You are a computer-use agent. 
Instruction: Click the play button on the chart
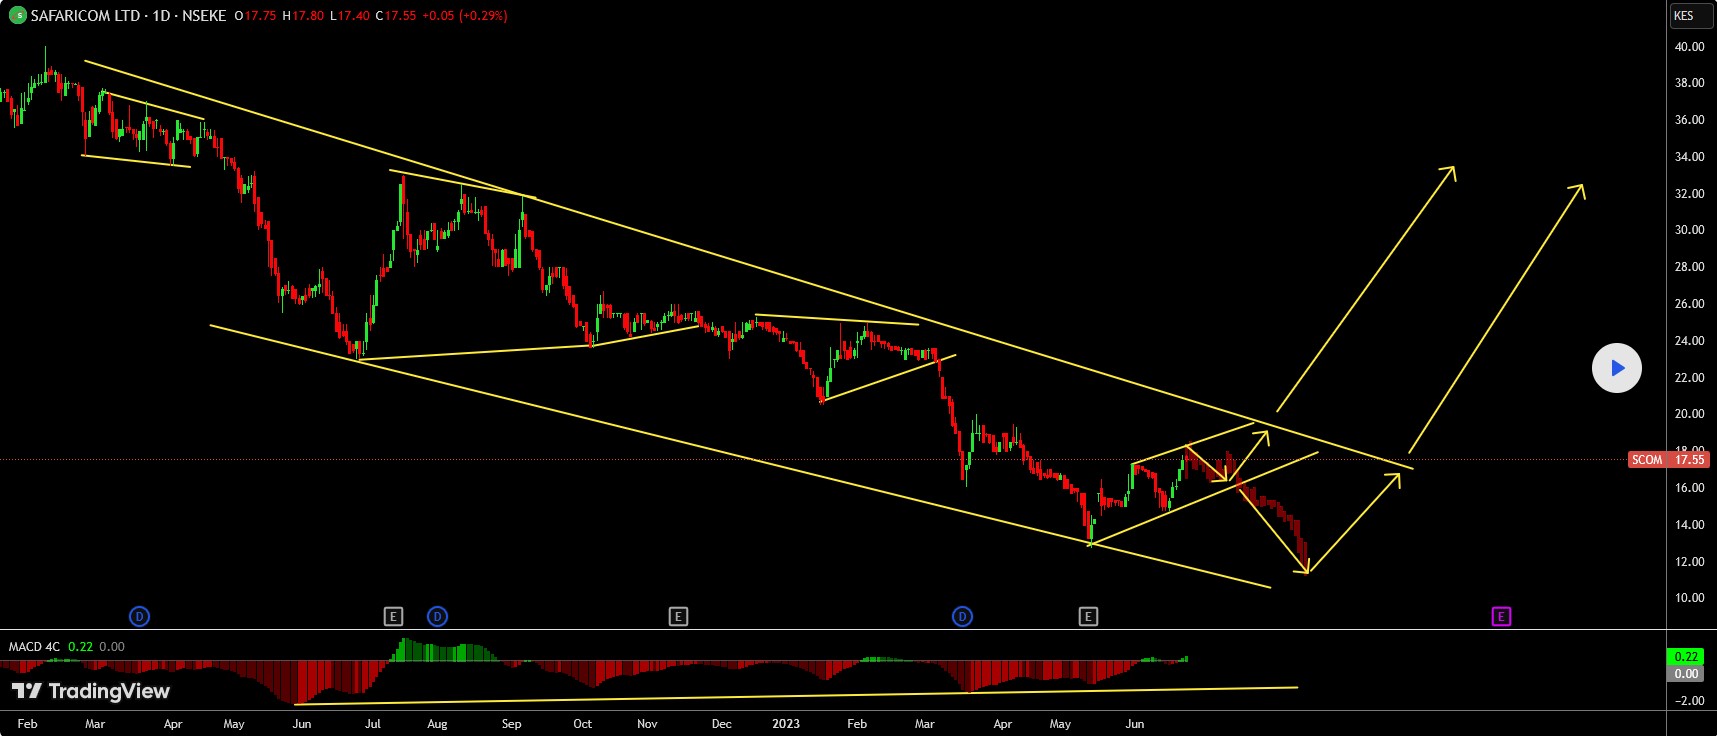tap(1616, 368)
